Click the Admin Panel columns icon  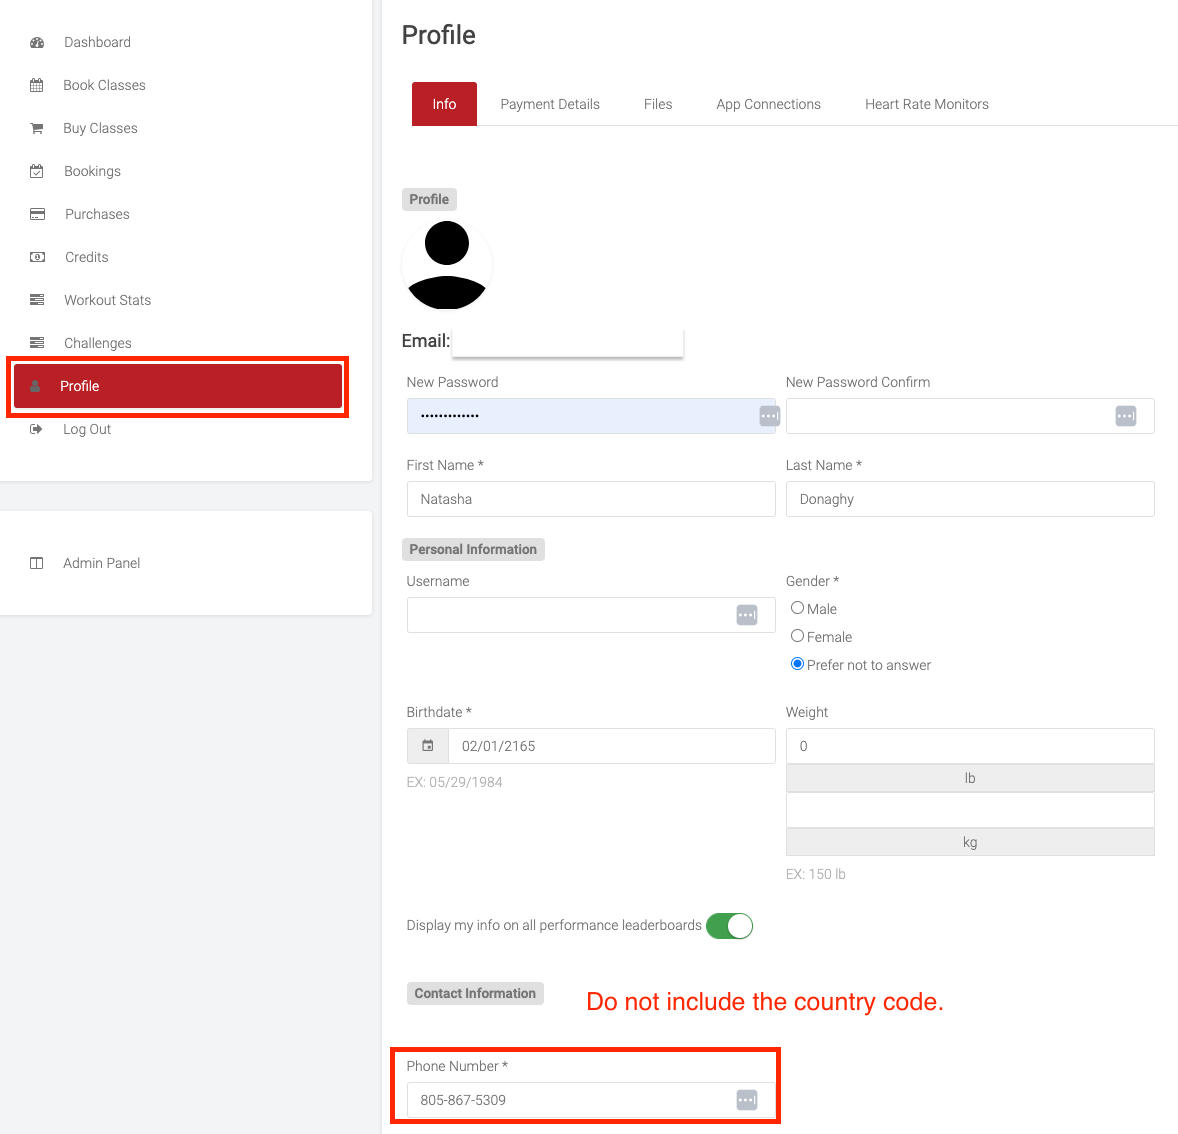pyautogui.click(x=36, y=563)
